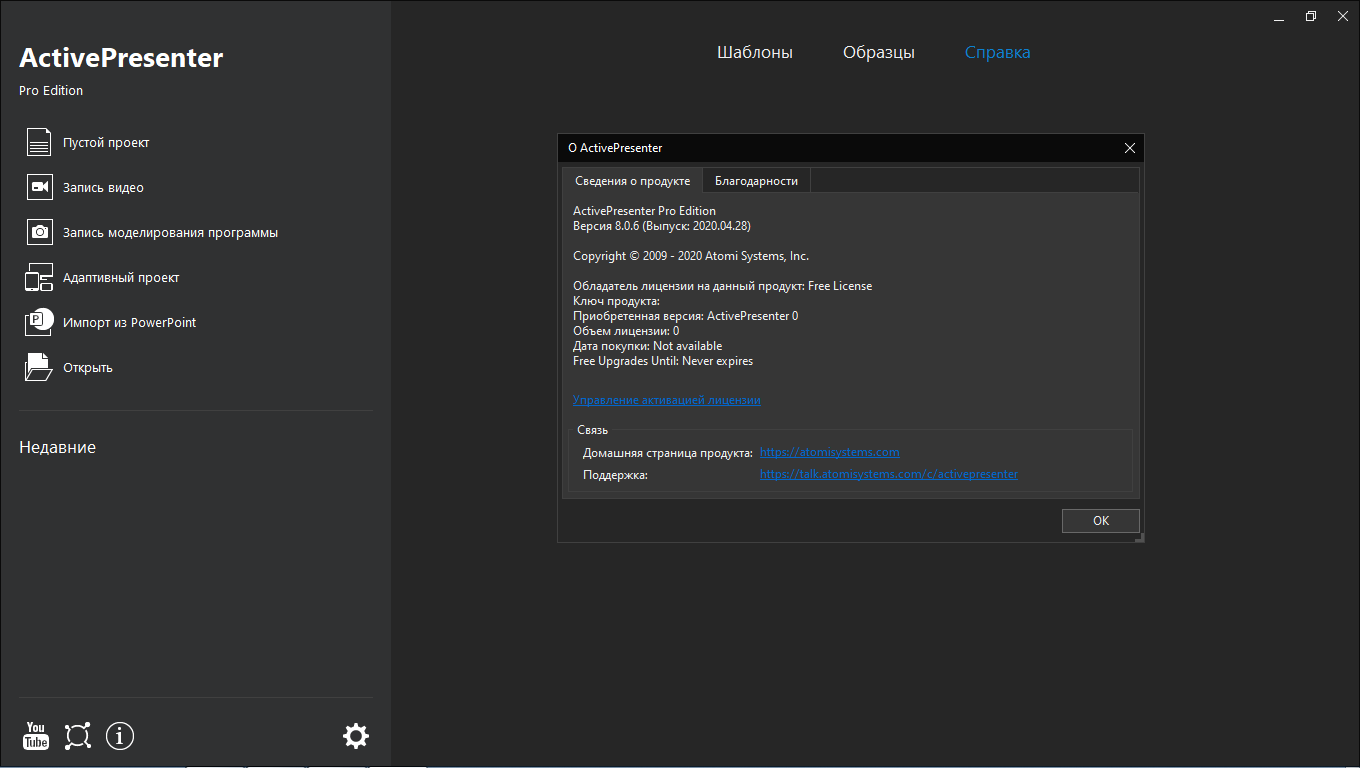Click the 'Недавние' heading
Viewport: 1360px width, 768px height.
point(57,447)
